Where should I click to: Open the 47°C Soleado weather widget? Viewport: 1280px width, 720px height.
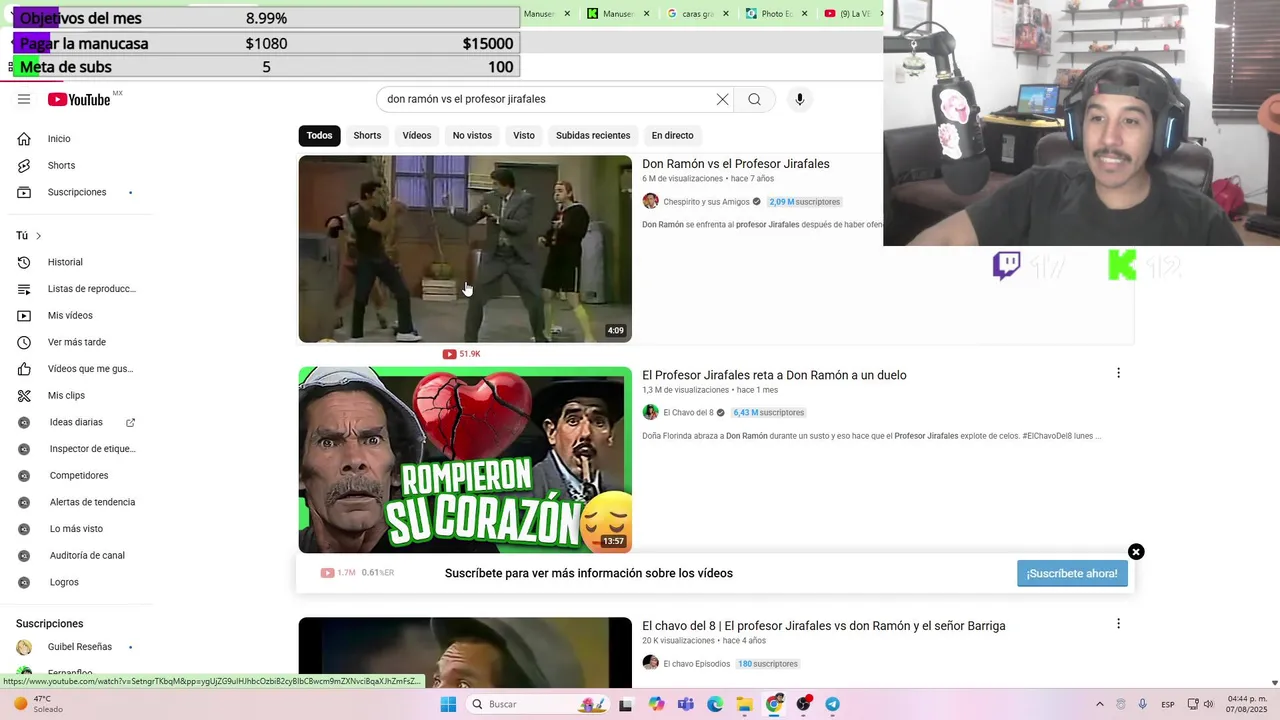(x=40, y=704)
